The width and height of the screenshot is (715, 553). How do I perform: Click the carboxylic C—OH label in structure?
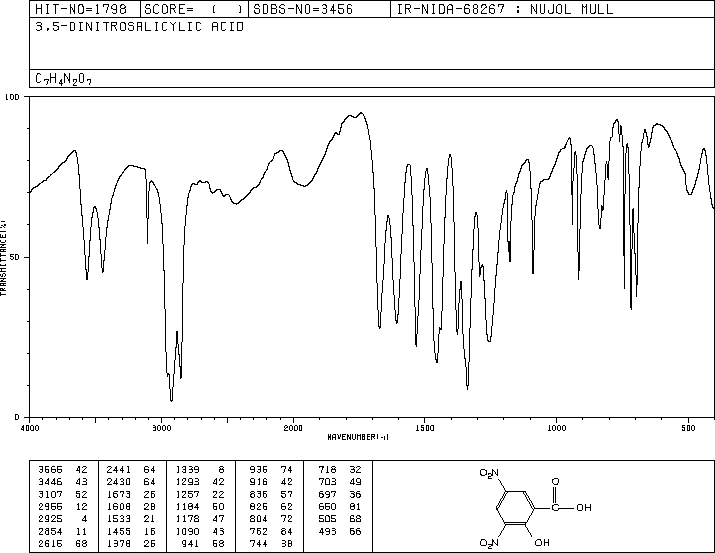(571, 507)
